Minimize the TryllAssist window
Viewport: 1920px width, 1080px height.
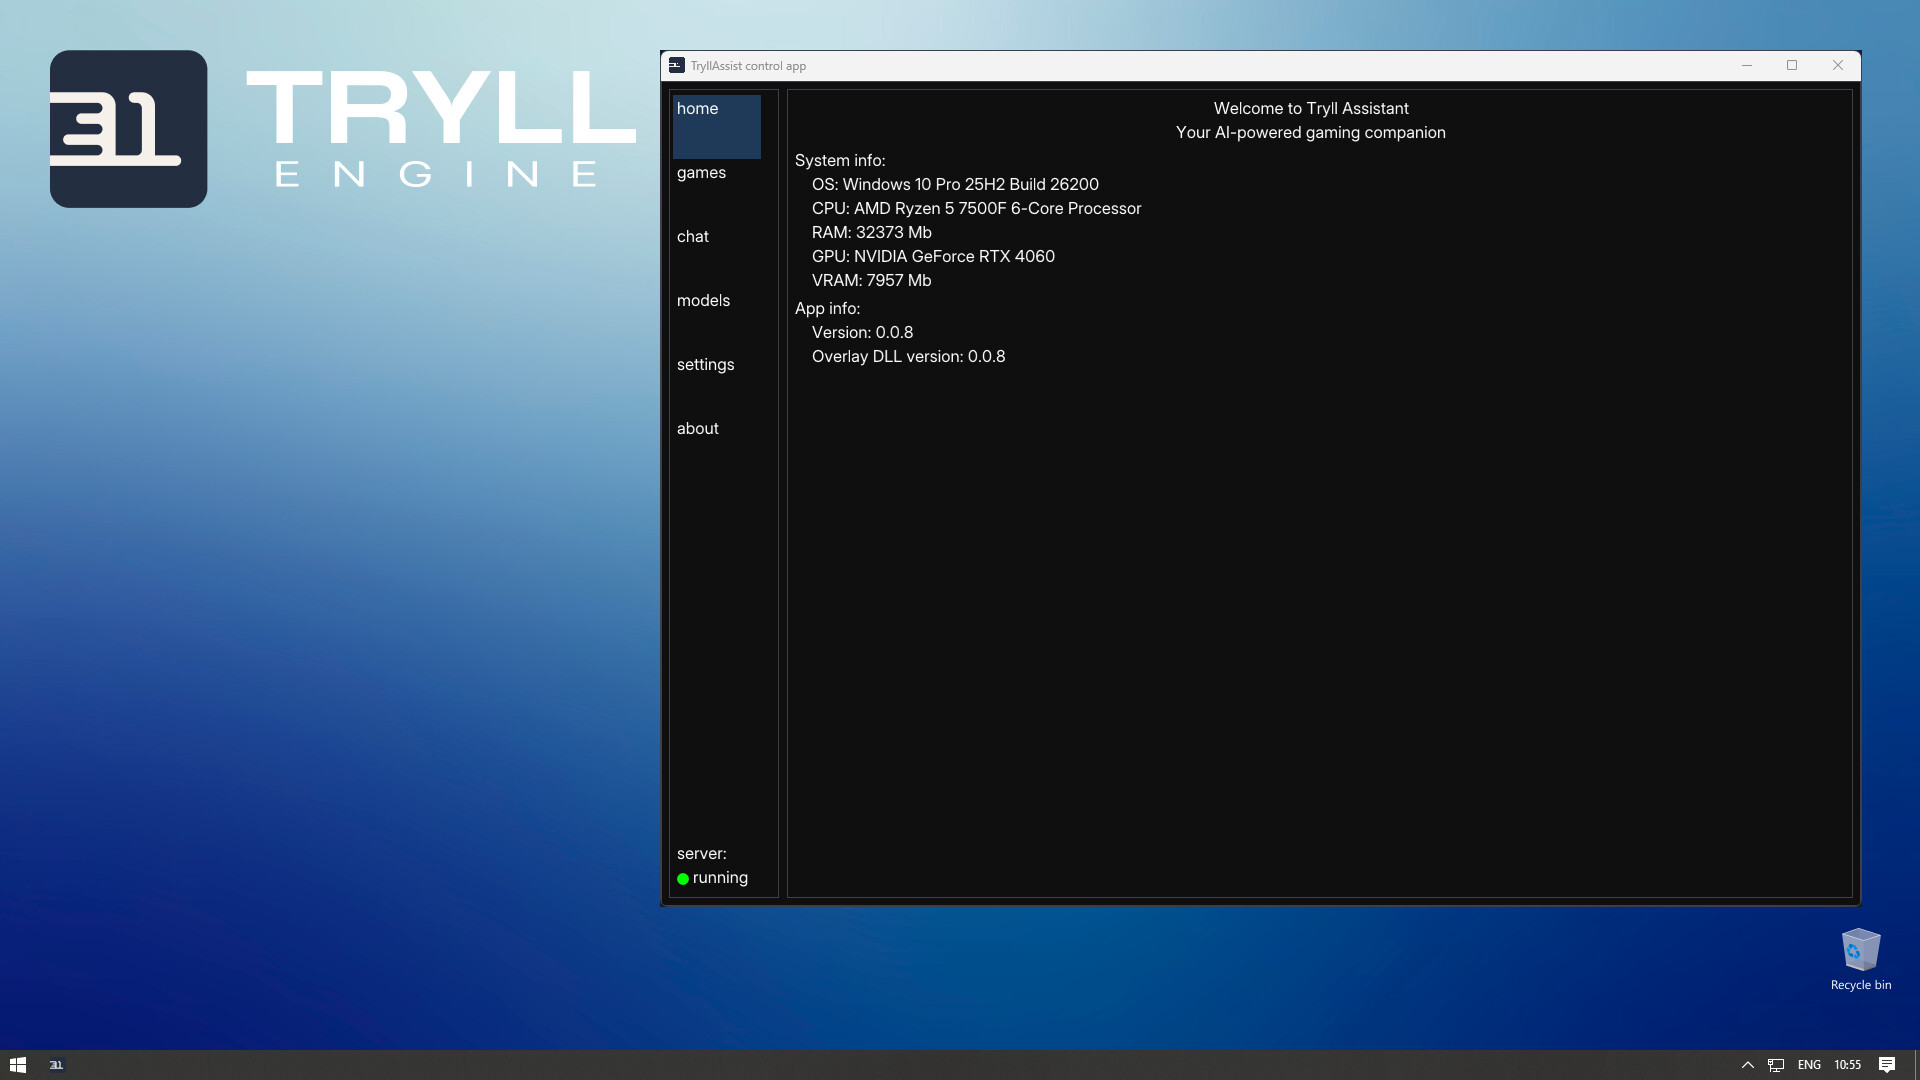pyautogui.click(x=1746, y=65)
